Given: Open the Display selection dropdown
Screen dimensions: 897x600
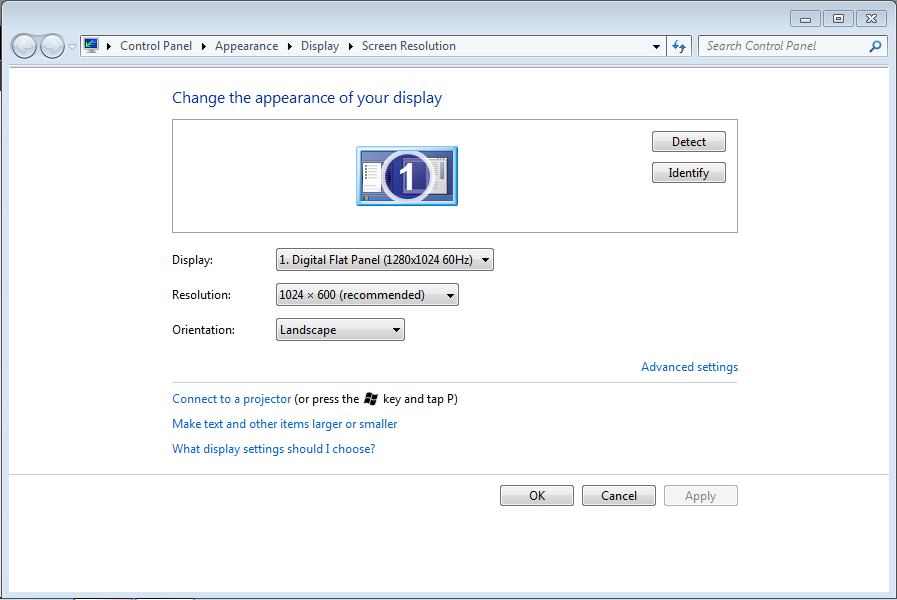Looking at the screenshot, I should coord(384,260).
